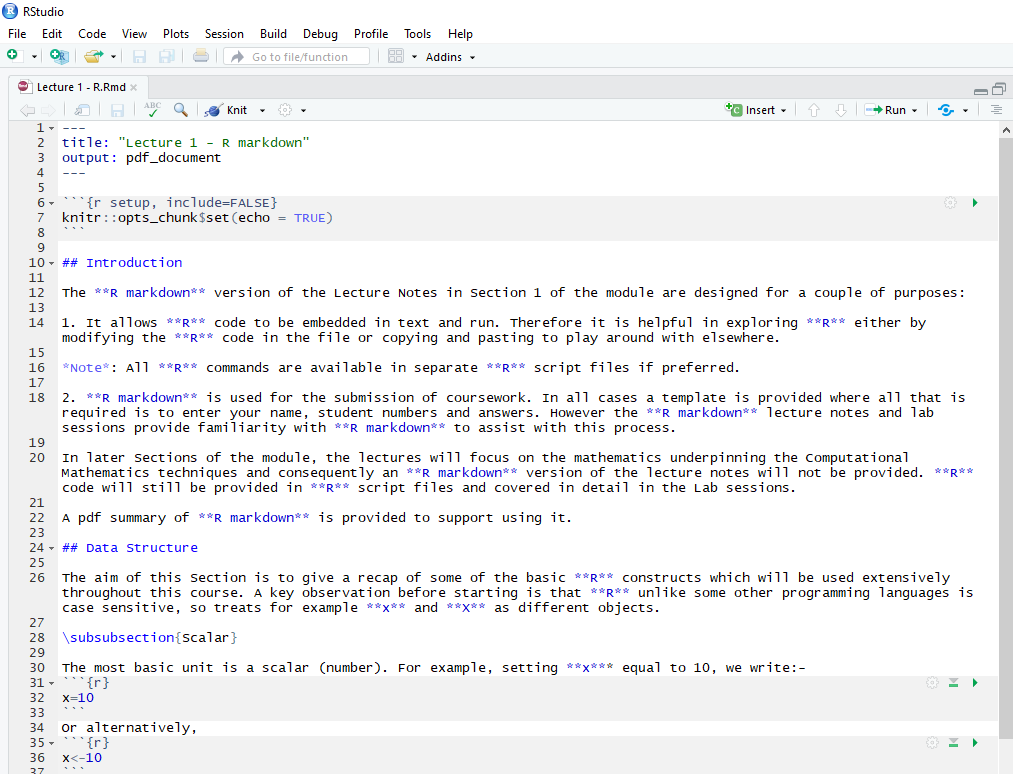This screenshot has width=1013, height=774.
Task: Expand the Run dropdown menu
Action: (x=914, y=110)
